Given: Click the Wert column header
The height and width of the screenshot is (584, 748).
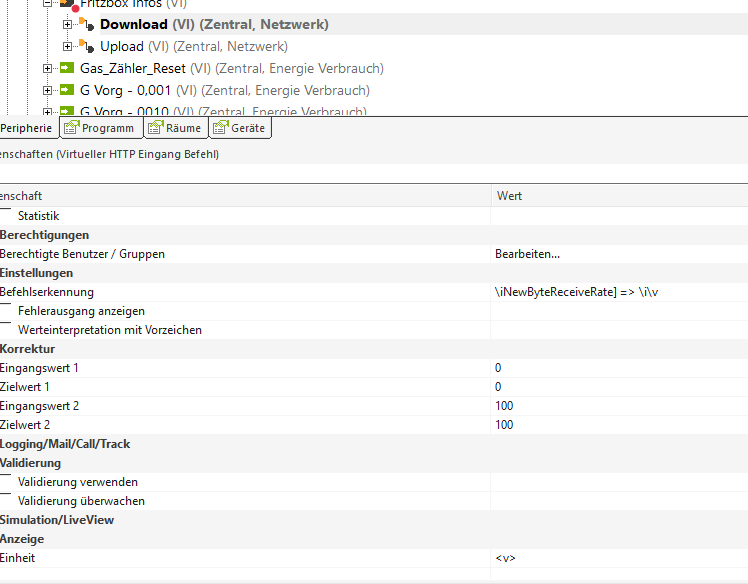Looking at the screenshot, I should tap(509, 196).
